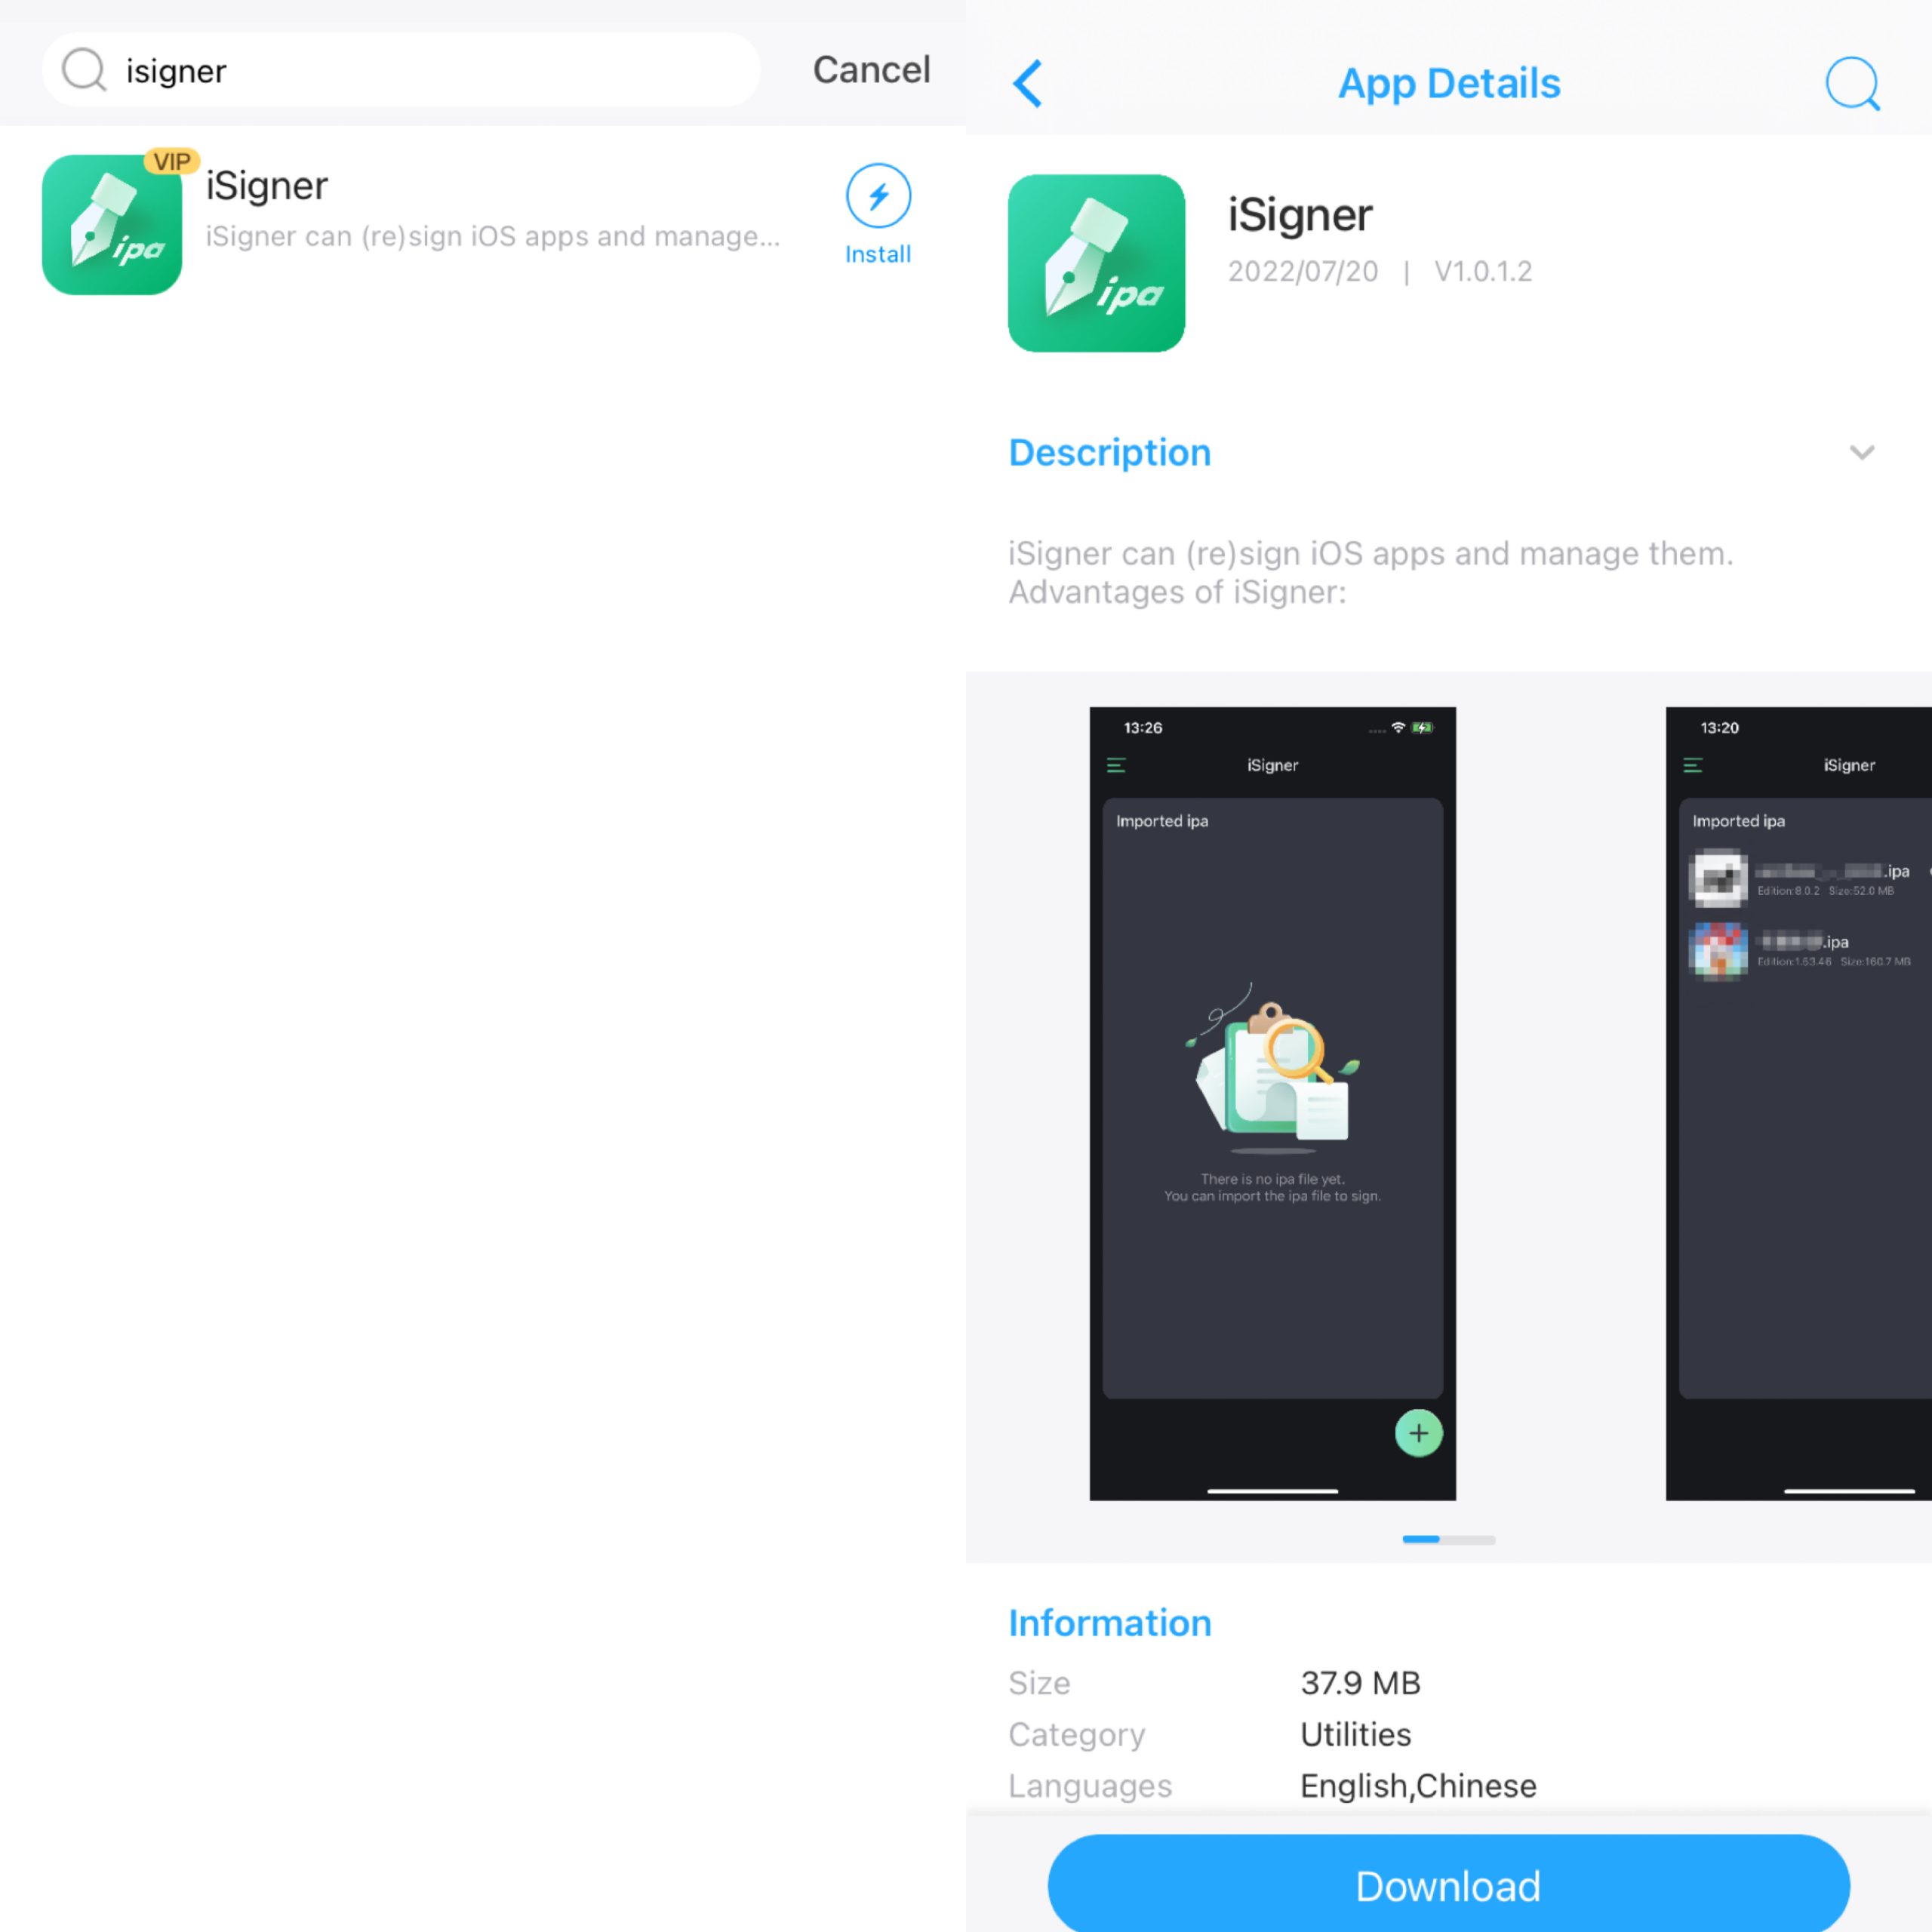Screen dimensions: 1932x1932
Task: Click the Download button at the bottom
Action: pyautogui.click(x=1447, y=1882)
